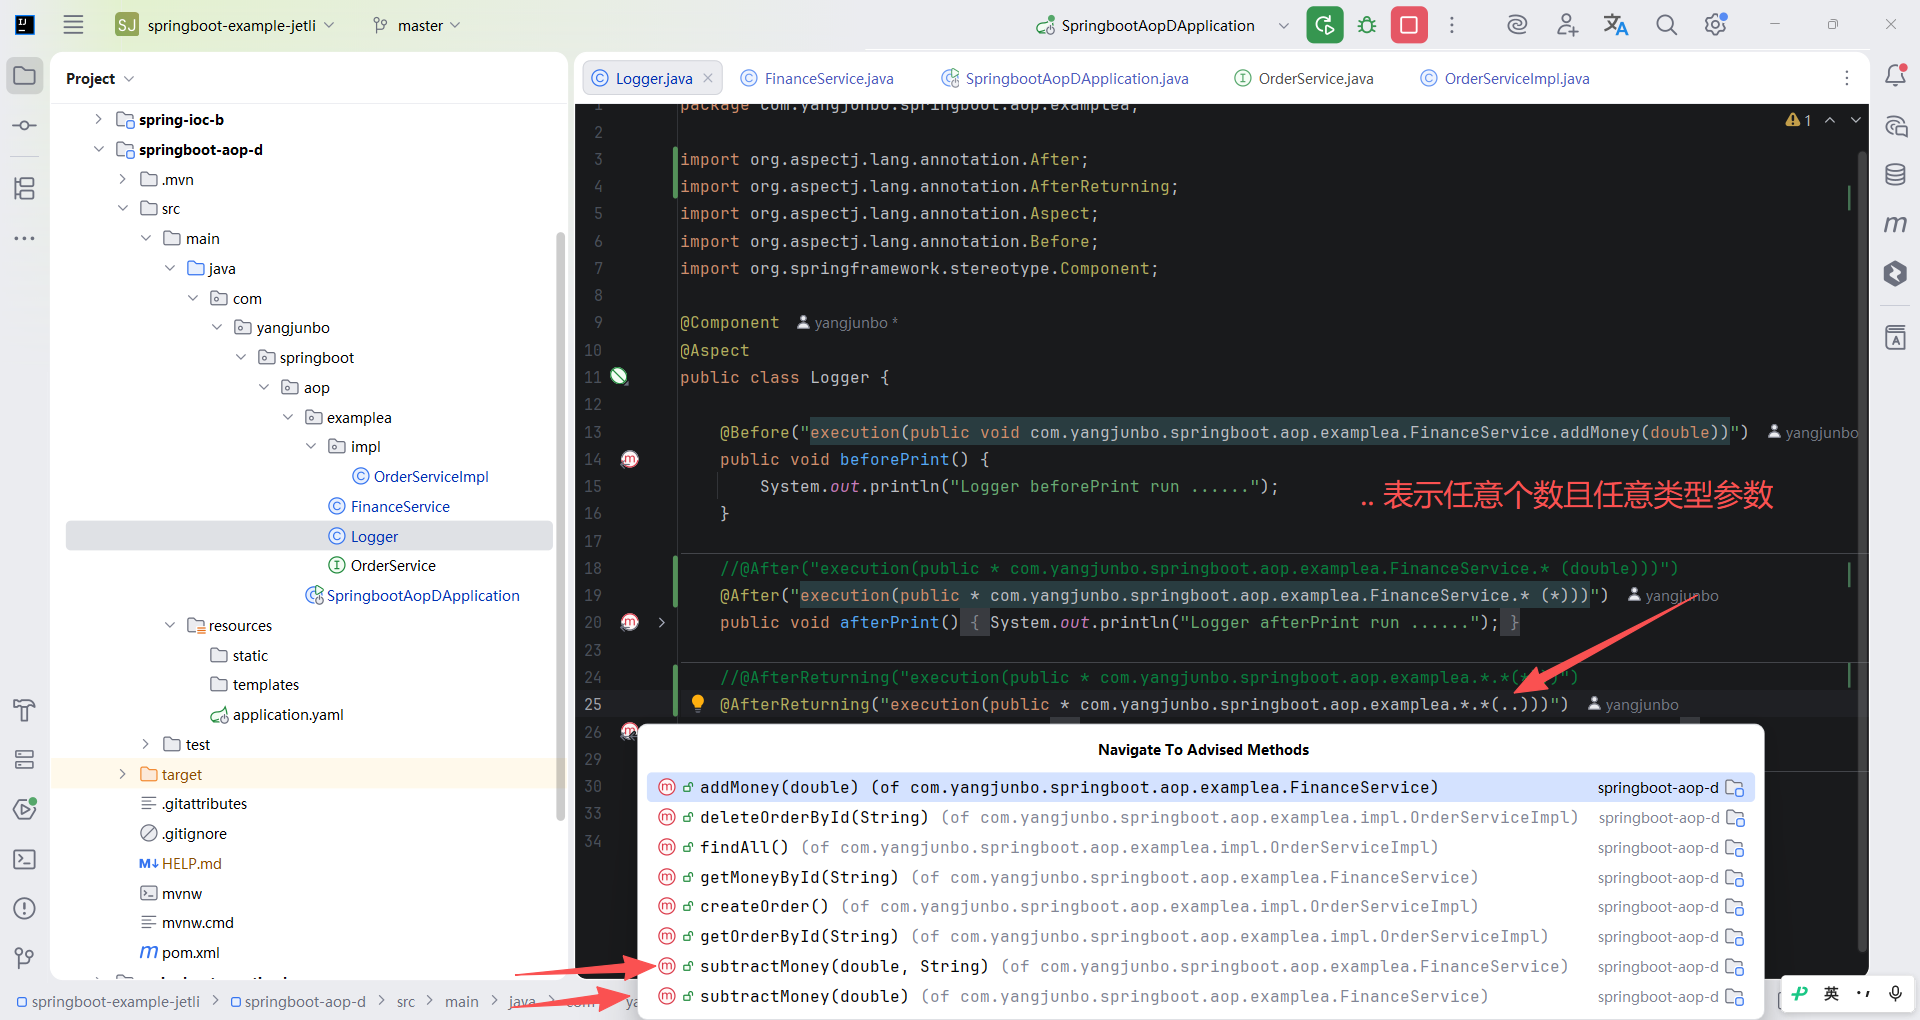Viewport: 1920px width, 1020px height.
Task: Open Notifications bell icon
Action: tap(1895, 76)
